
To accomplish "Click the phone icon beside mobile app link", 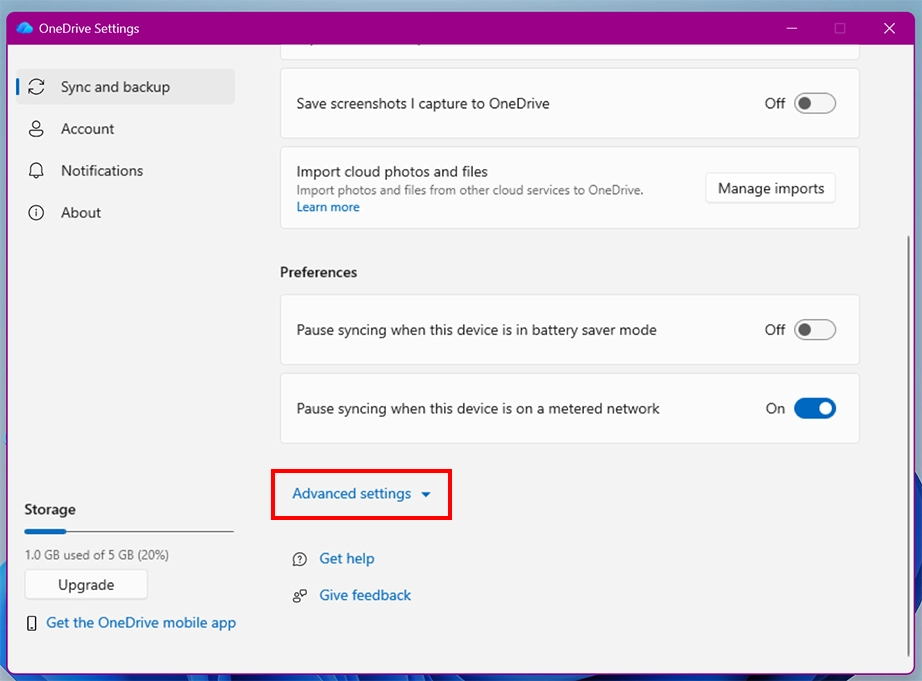I will [x=32, y=623].
